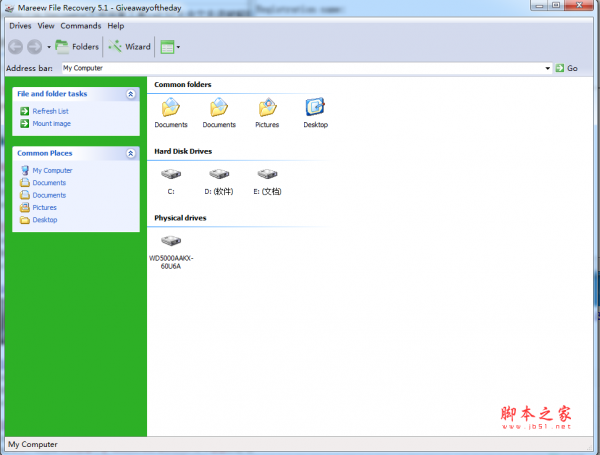Maximize the Mareew File Recovery window
This screenshot has width=600, height=455.
click(x=556, y=6)
